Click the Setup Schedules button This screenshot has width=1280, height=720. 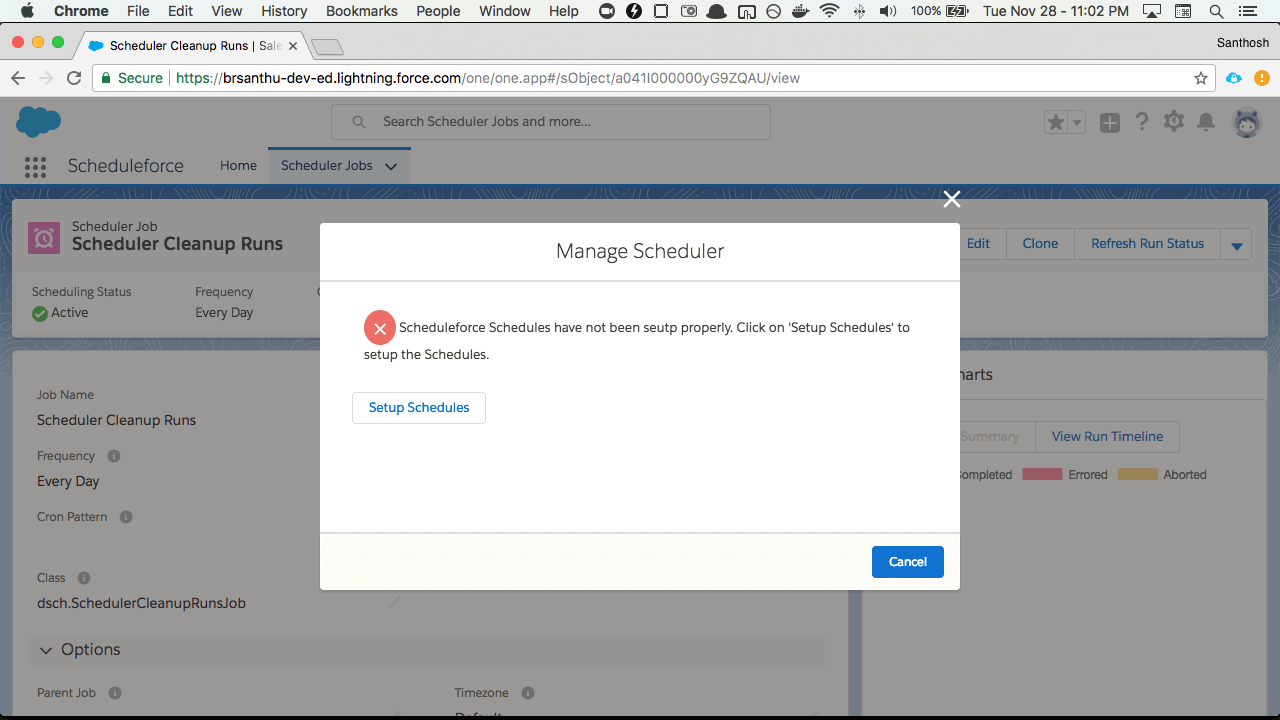[x=418, y=408]
